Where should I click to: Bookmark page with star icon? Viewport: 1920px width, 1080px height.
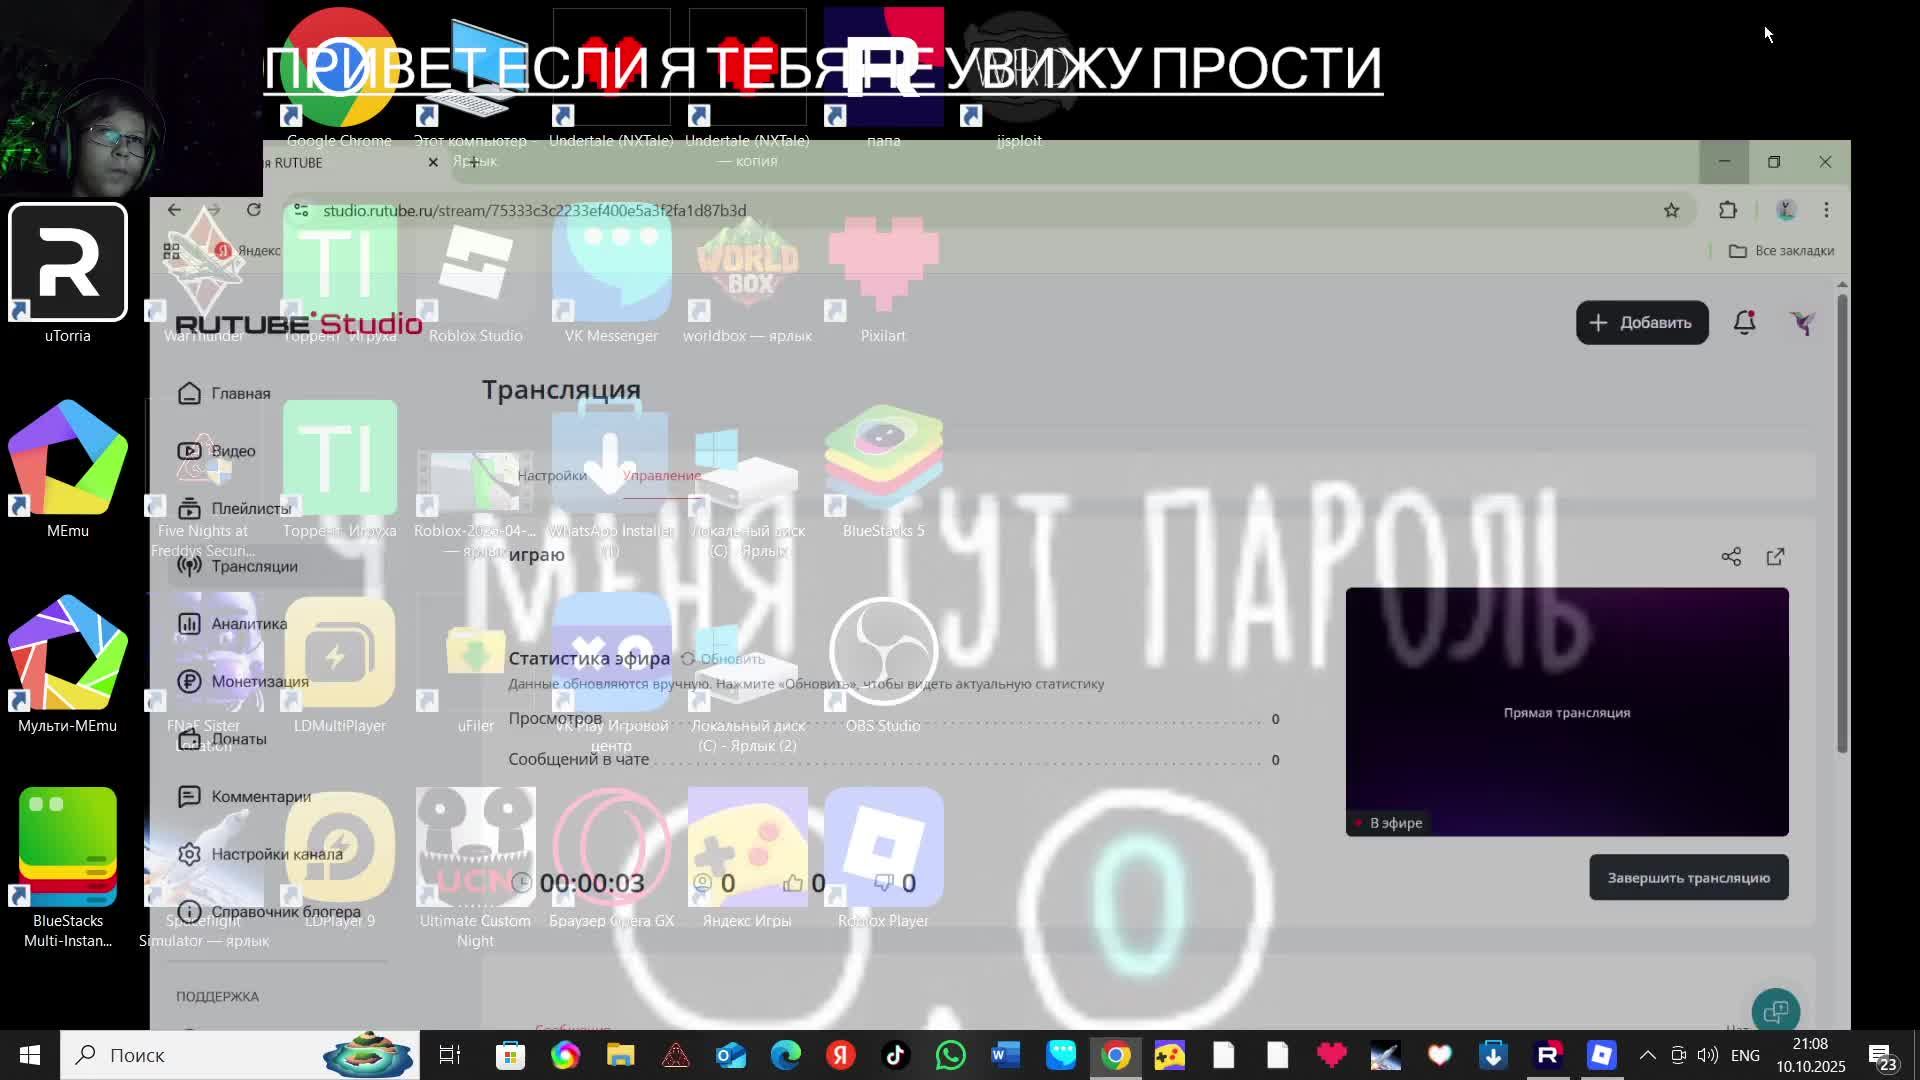(1671, 210)
